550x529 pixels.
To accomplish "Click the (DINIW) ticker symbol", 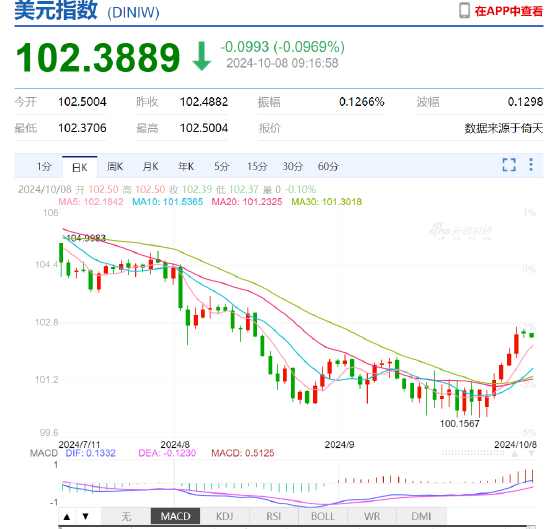I will click(133, 13).
